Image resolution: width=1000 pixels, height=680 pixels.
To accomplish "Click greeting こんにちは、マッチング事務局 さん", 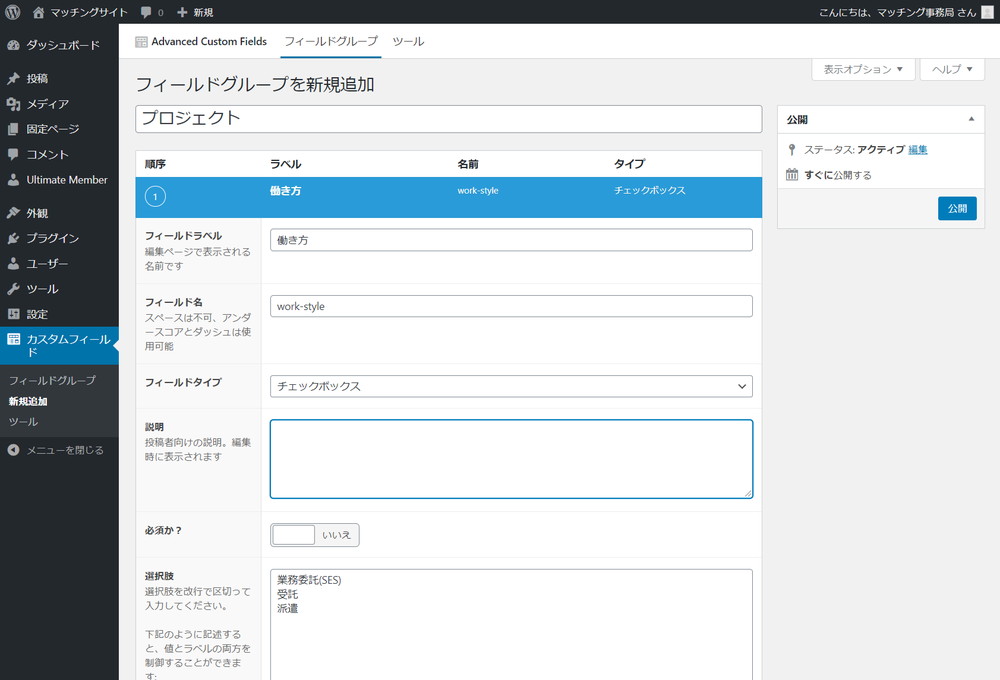I will tap(897, 12).
